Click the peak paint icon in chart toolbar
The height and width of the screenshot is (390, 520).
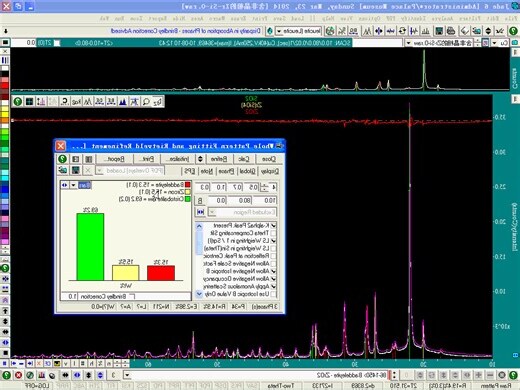123,102
